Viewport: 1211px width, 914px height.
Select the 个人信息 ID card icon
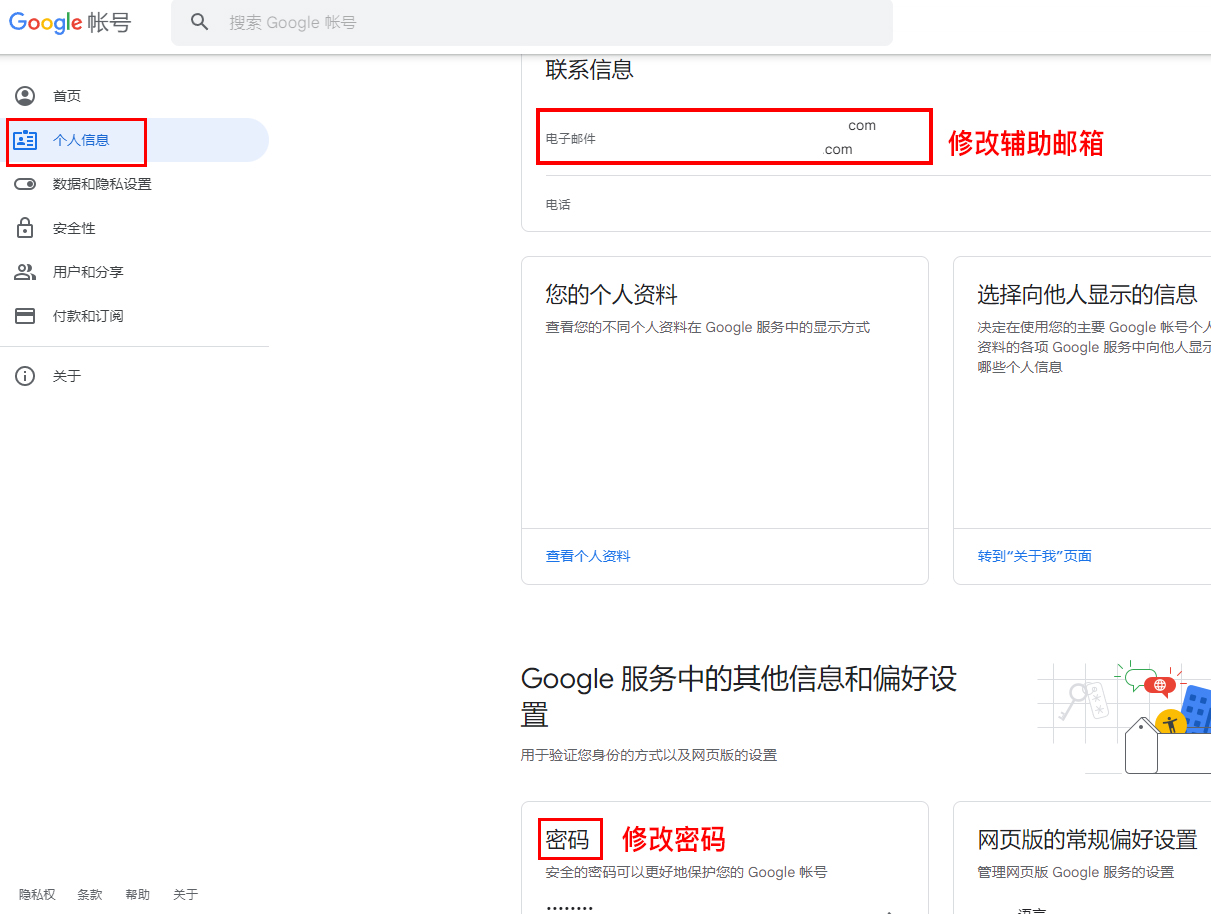25,140
